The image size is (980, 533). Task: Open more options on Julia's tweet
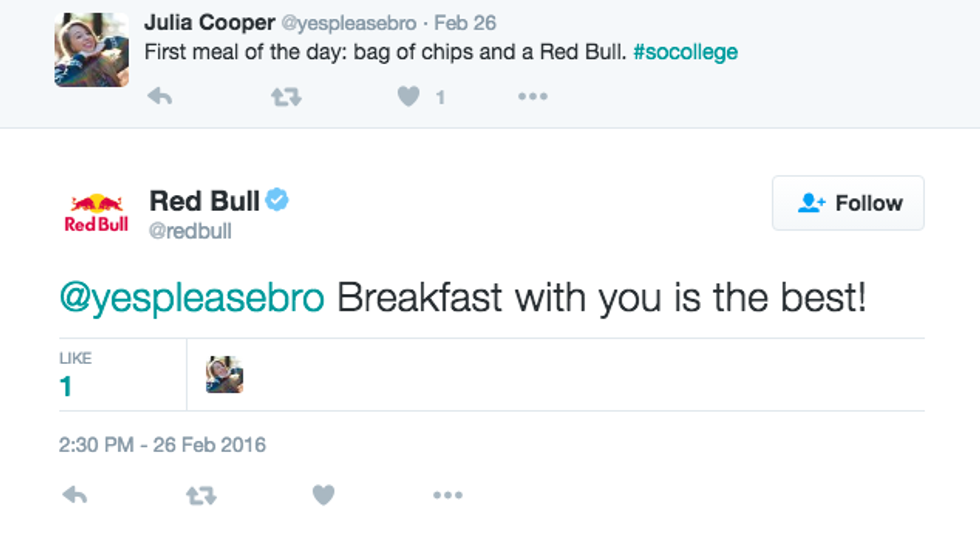pos(532,97)
